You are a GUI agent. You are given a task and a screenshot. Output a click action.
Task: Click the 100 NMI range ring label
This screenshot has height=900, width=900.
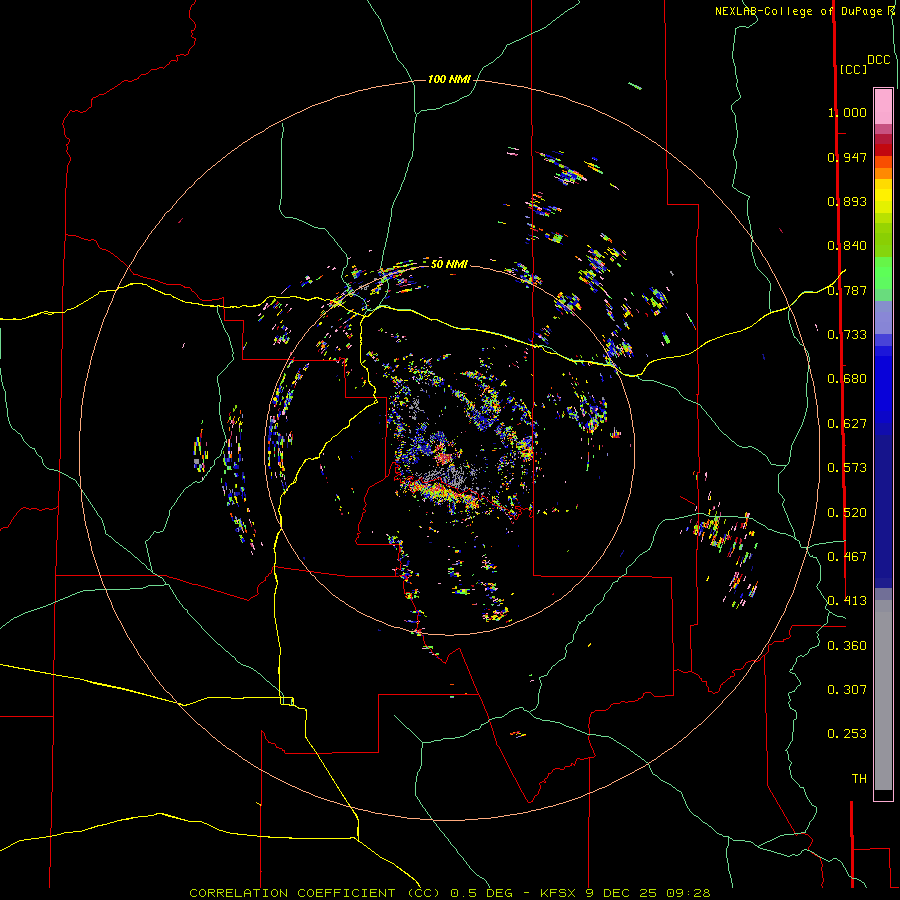pos(449,79)
